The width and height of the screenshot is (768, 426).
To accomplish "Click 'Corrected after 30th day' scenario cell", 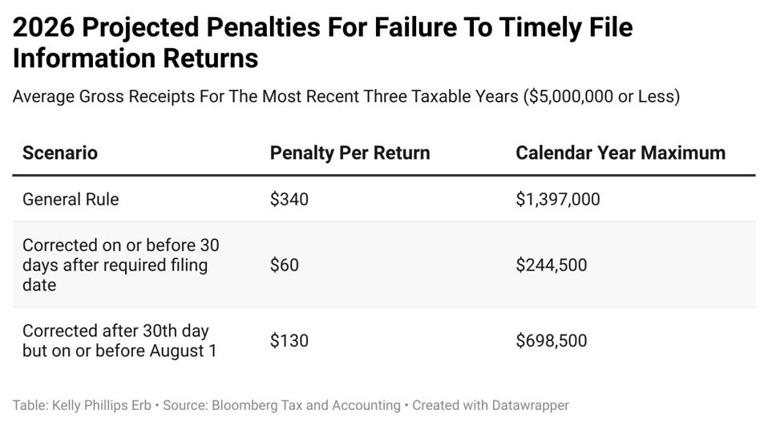I will tap(115, 330).
